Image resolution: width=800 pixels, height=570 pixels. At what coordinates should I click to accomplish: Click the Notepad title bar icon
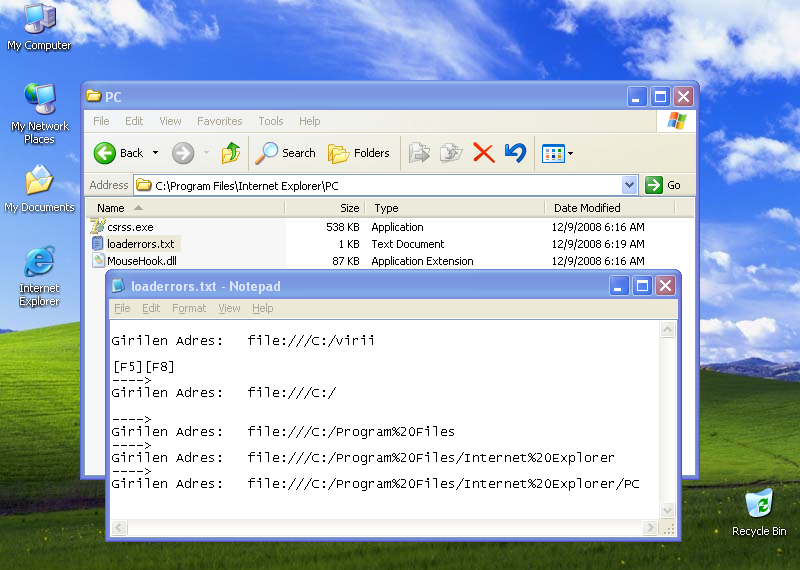118,285
